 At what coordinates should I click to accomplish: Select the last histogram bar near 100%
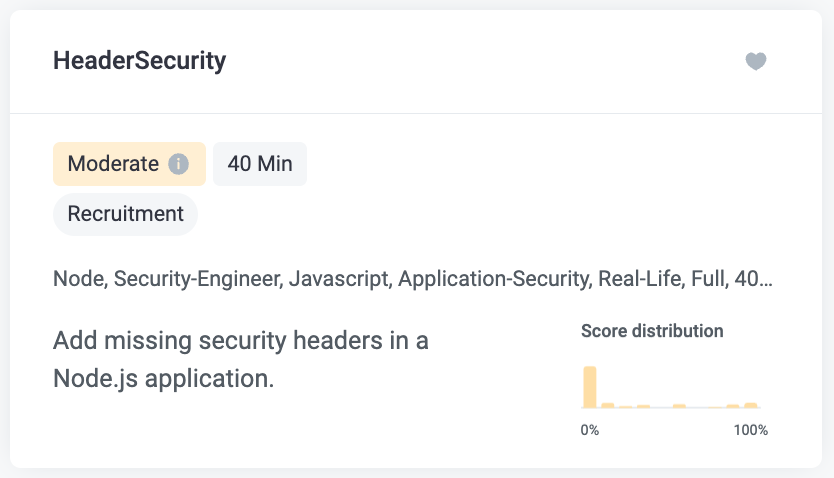point(750,405)
